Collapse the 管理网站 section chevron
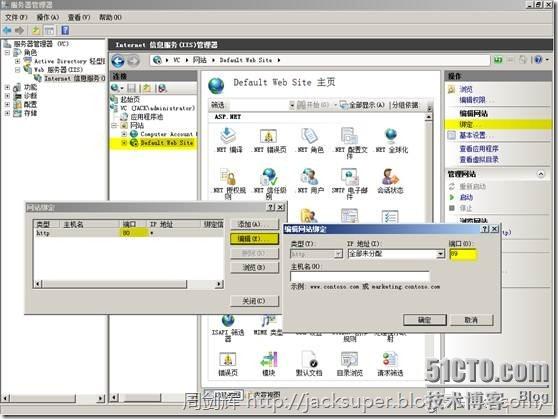Viewport: 558px width, 419px height. [x=541, y=174]
